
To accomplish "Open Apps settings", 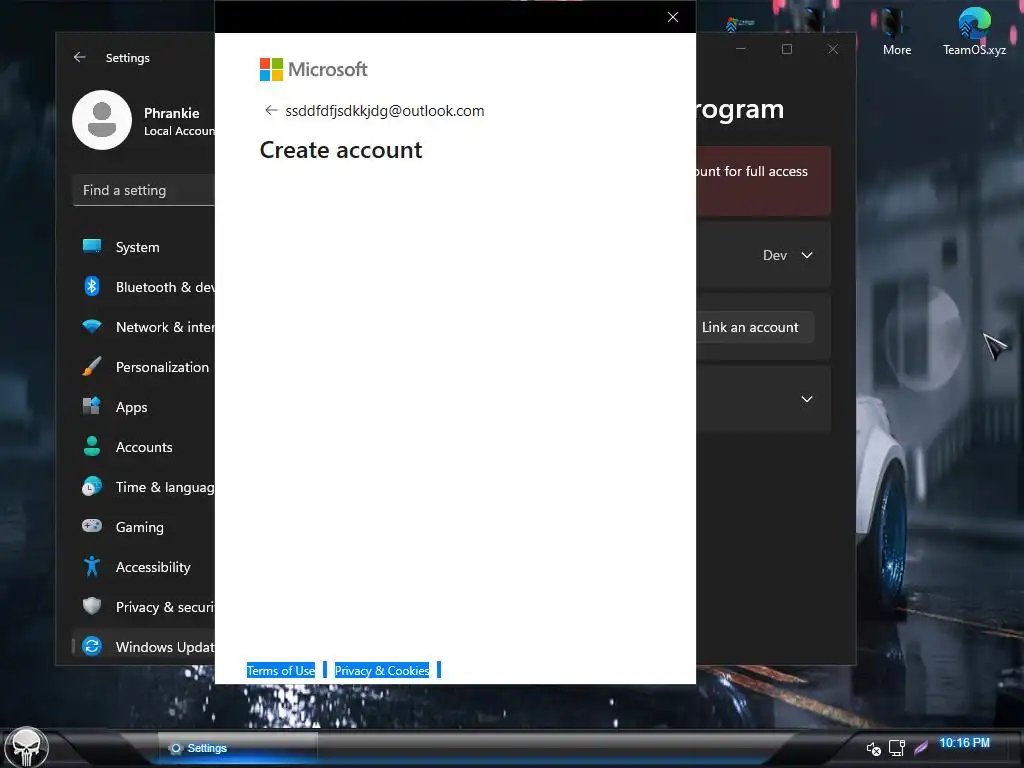I will [144, 407].
